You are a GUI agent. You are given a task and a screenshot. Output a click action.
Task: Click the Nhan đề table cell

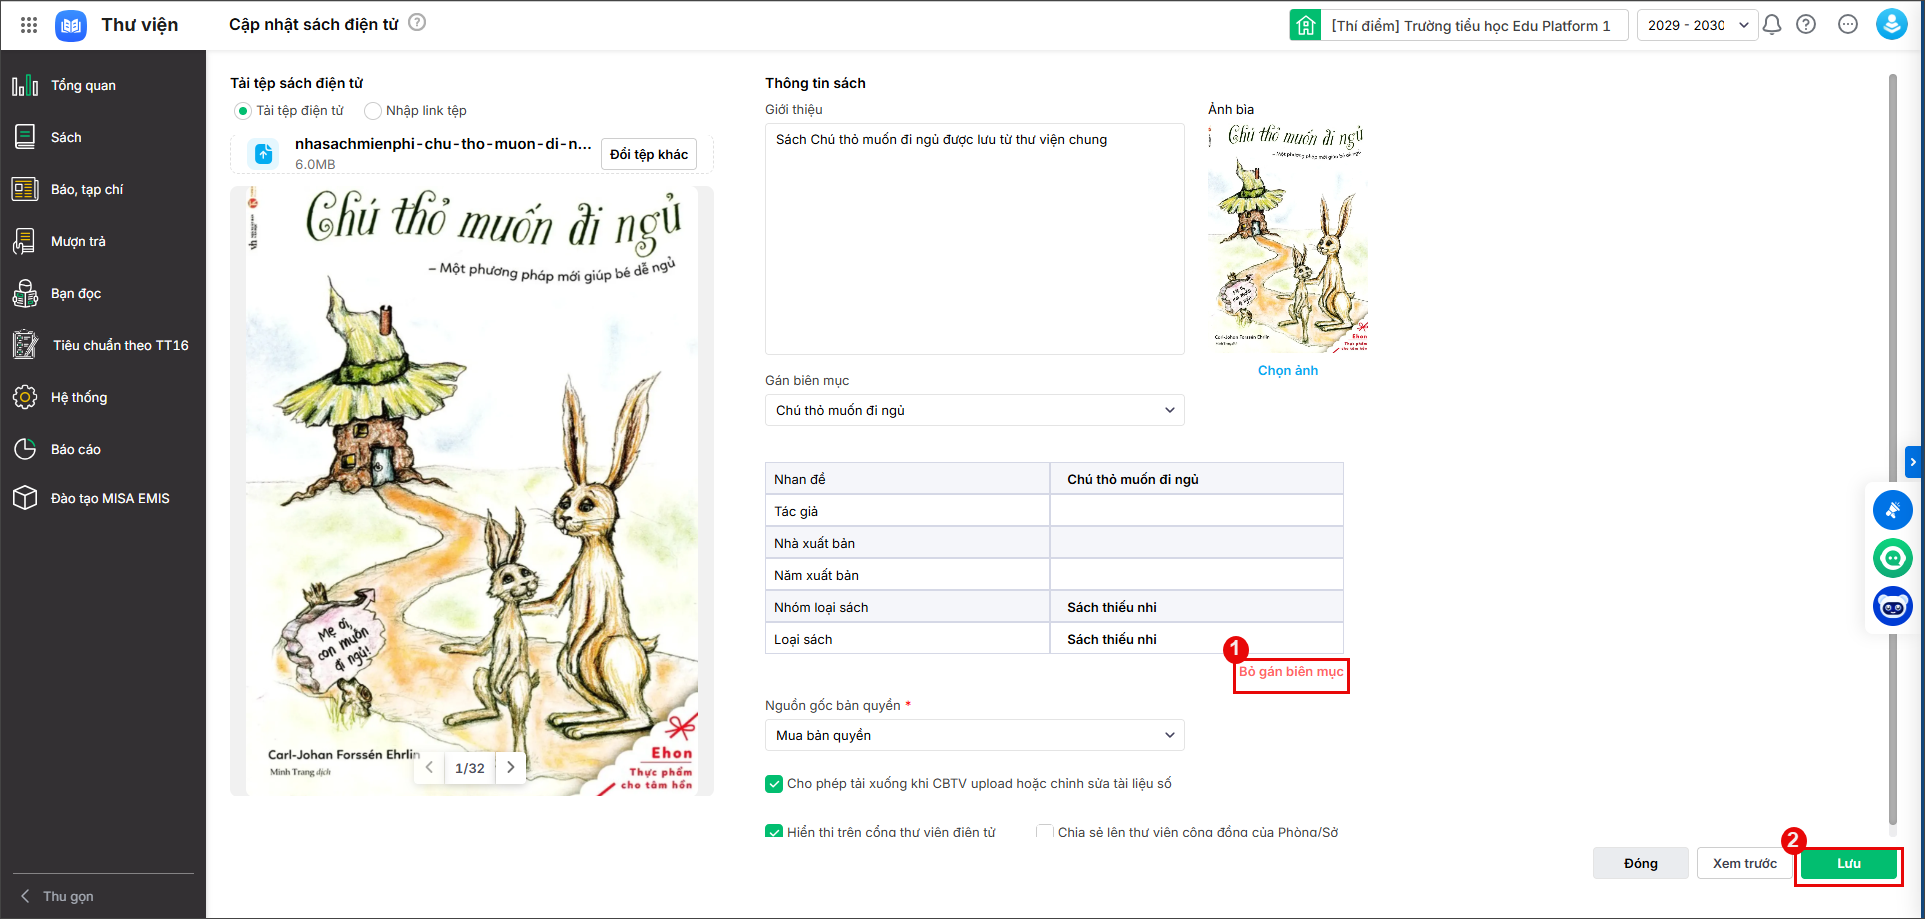907,479
